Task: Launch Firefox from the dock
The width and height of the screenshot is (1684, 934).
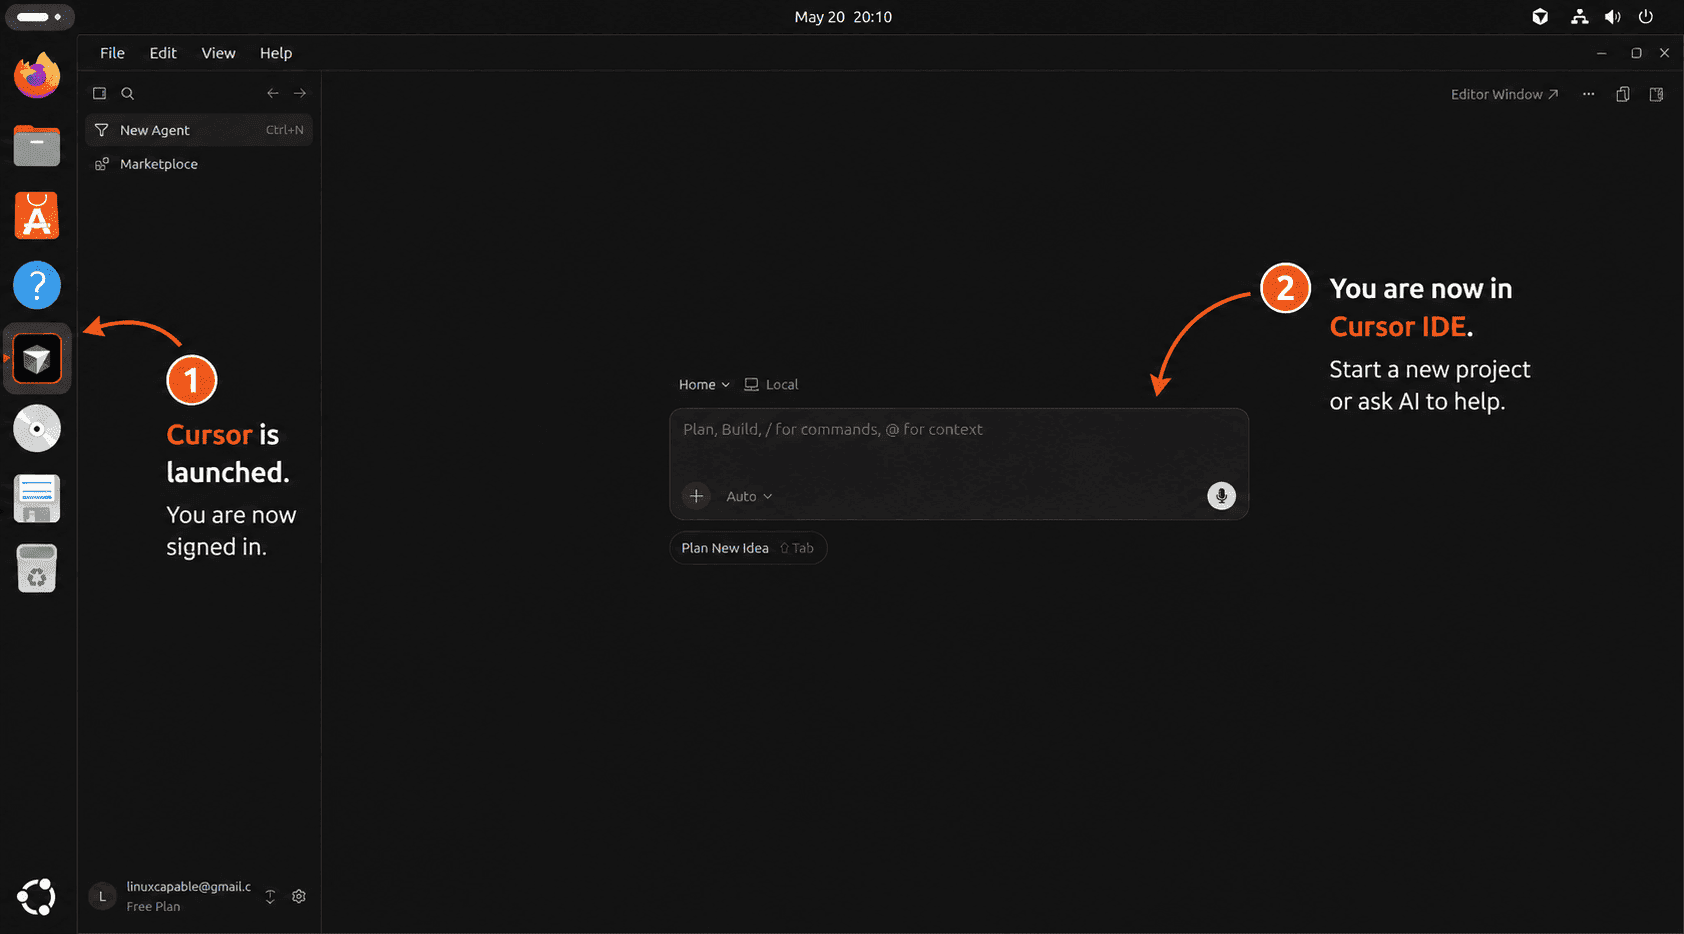Action: pos(37,76)
